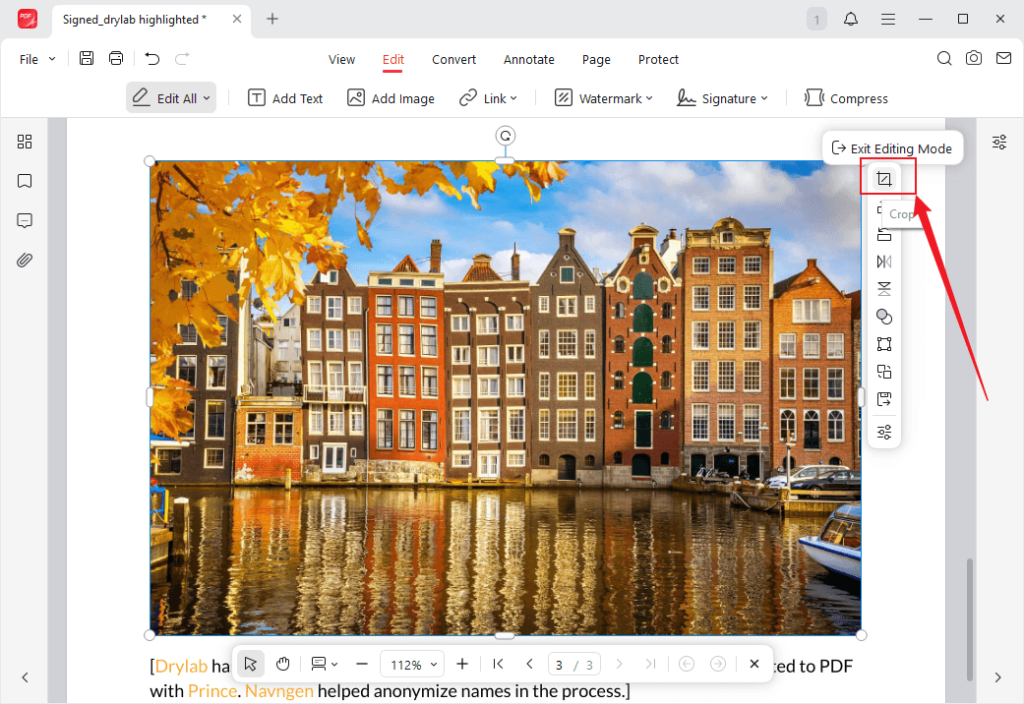Select the Crop tool in the image panel
1024x704 pixels.
point(884,177)
